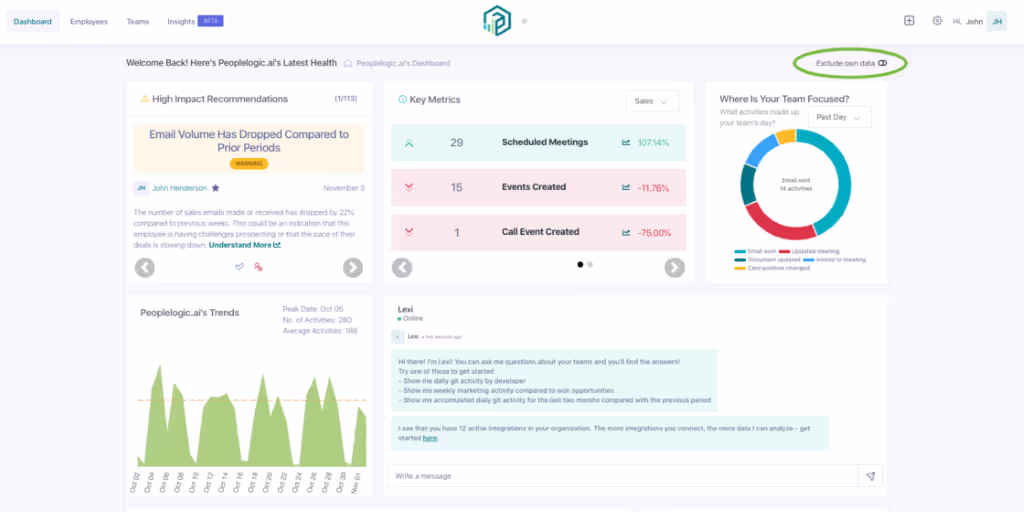This screenshot has height=512, width=1024.
Task: Go to the next recommendation with right arrow
Action: click(x=353, y=268)
